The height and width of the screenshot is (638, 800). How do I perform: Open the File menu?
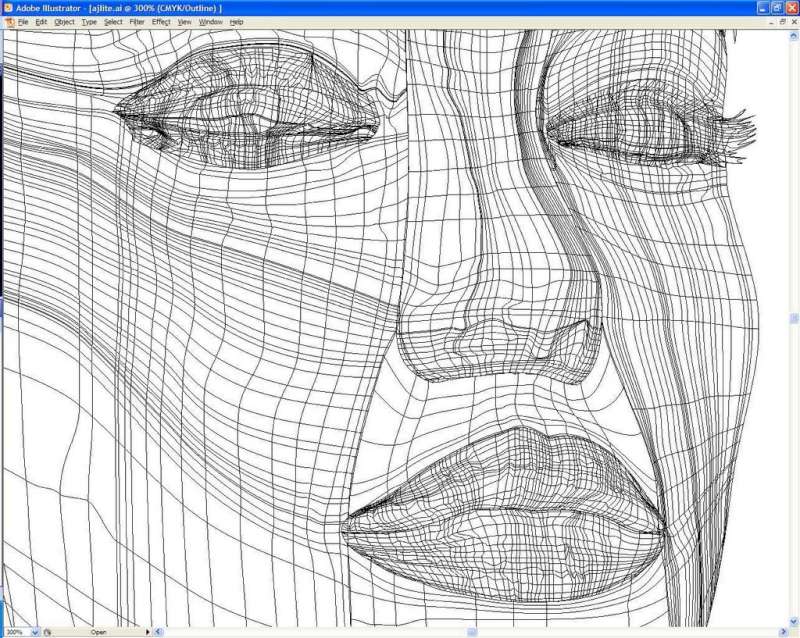[24, 21]
